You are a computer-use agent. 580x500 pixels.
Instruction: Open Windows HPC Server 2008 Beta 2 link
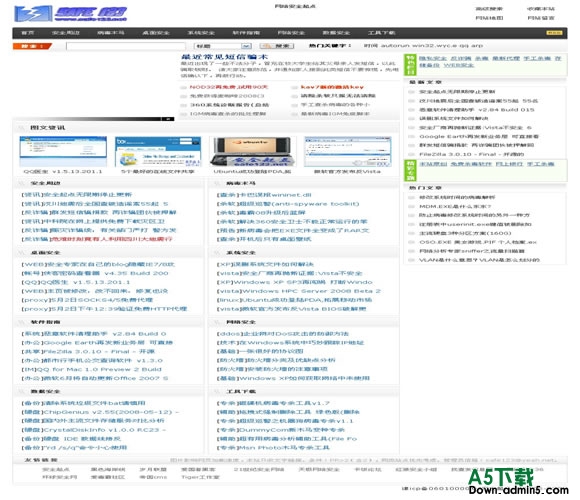pos(299,291)
